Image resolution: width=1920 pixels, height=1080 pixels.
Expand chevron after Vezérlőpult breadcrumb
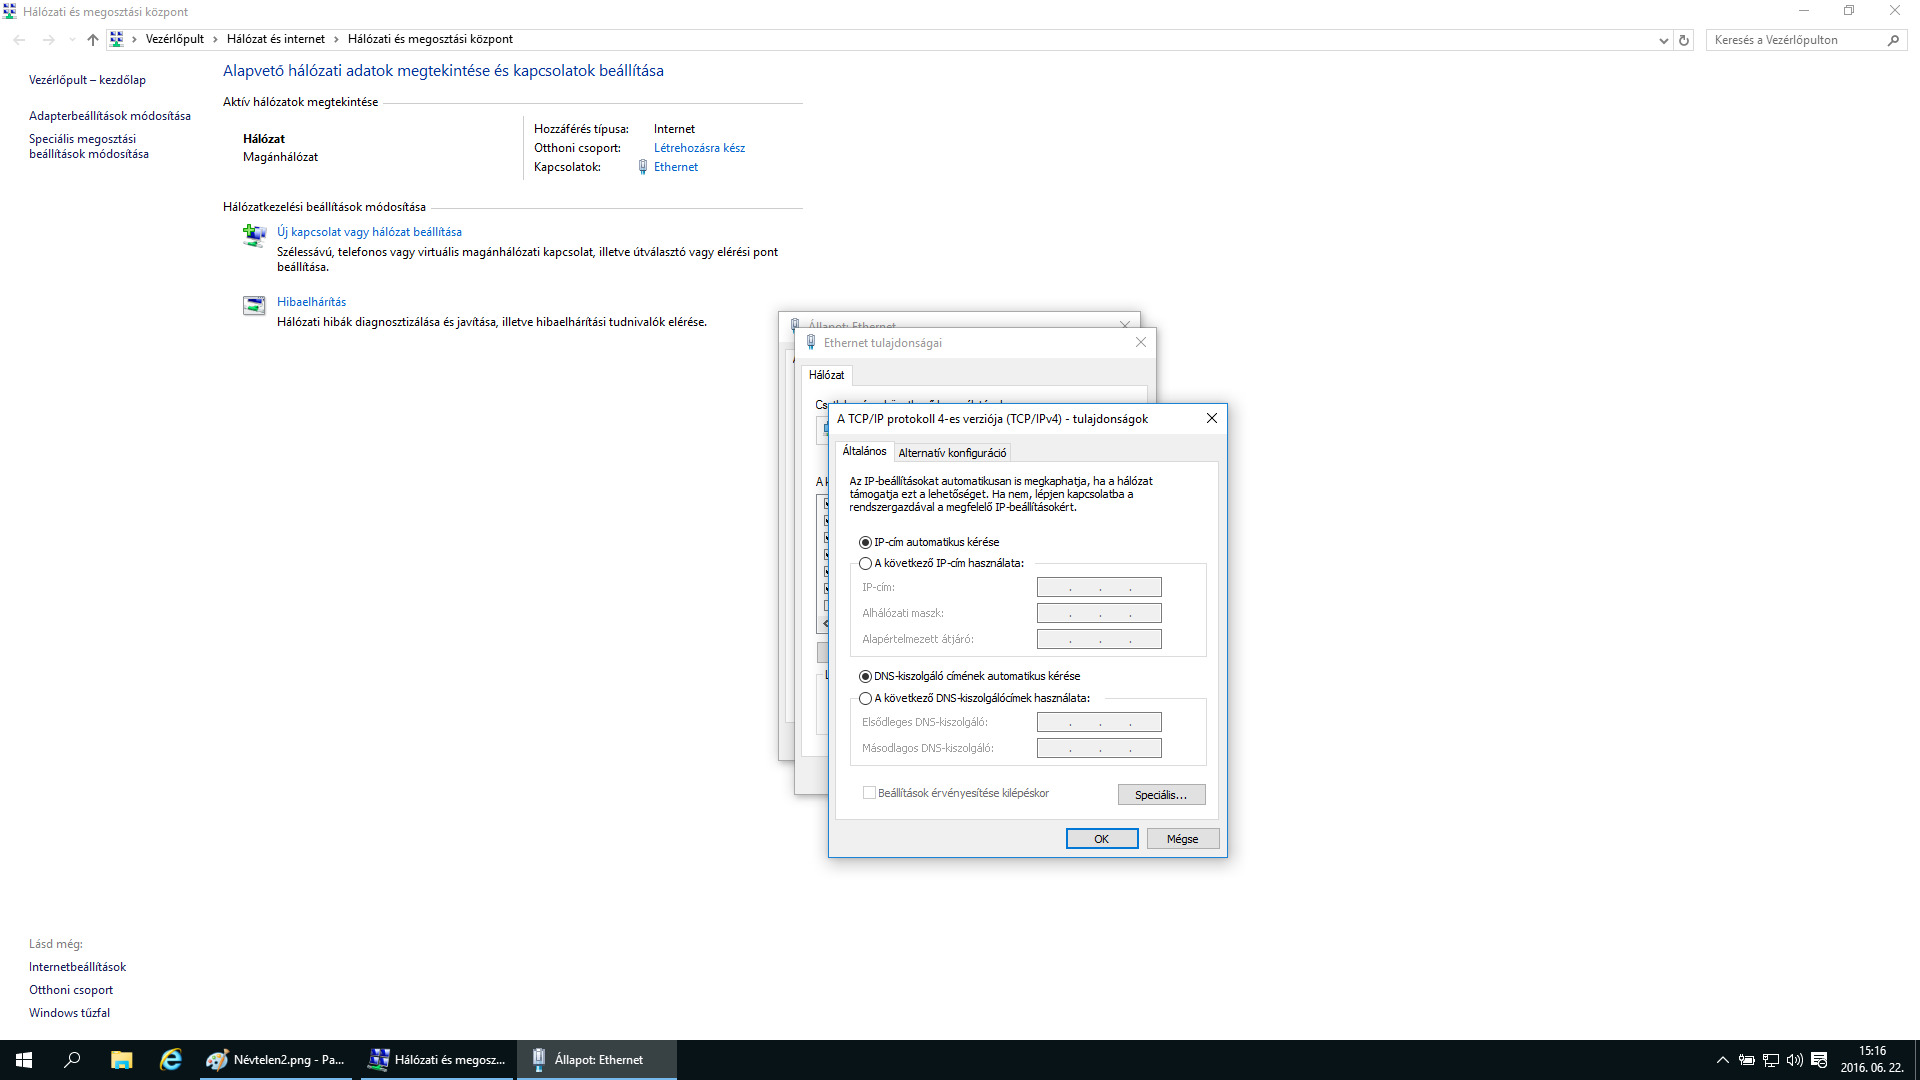point(215,39)
